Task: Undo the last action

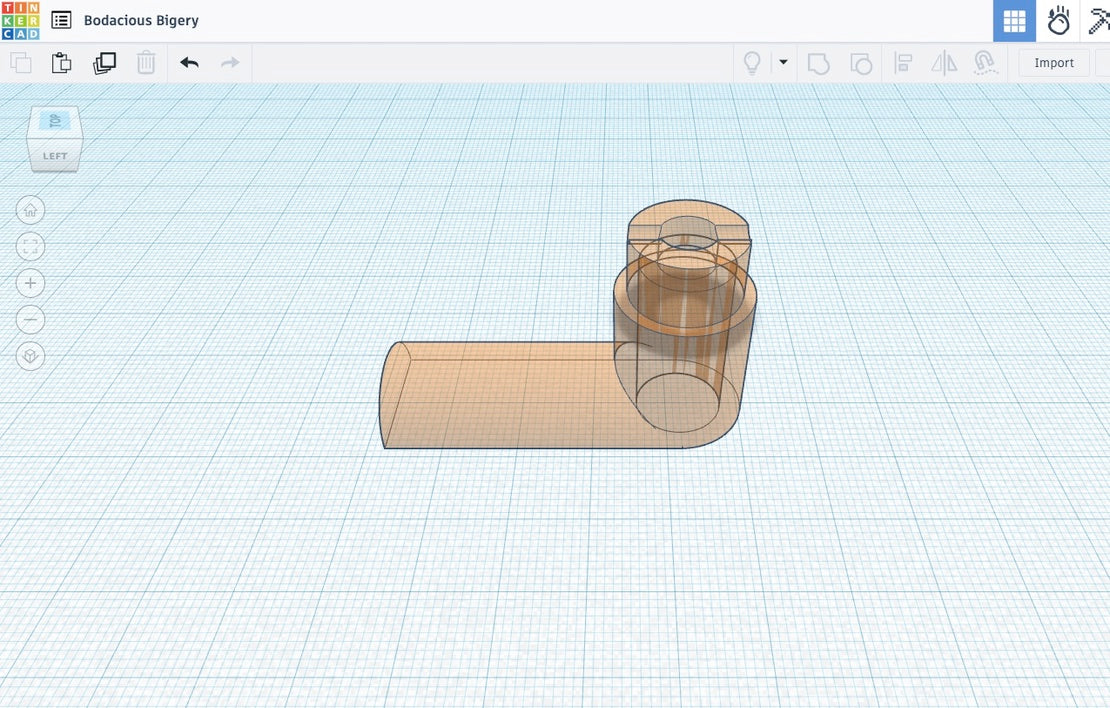Action: click(189, 63)
